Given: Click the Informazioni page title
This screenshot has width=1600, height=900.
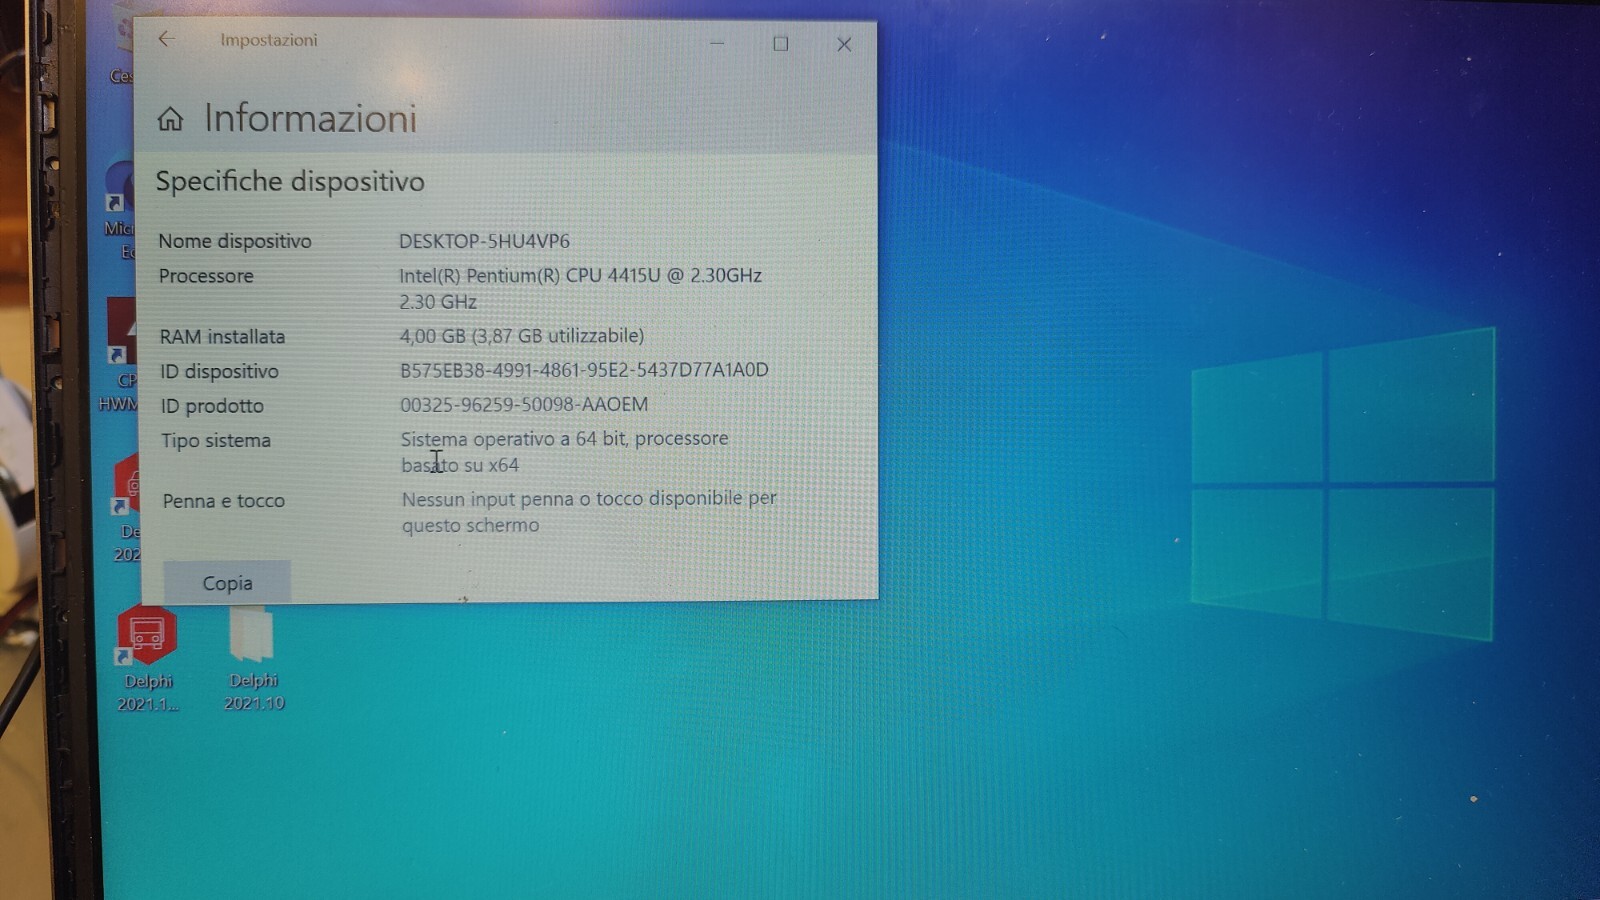Looking at the screenshot, I should point(310,118).
